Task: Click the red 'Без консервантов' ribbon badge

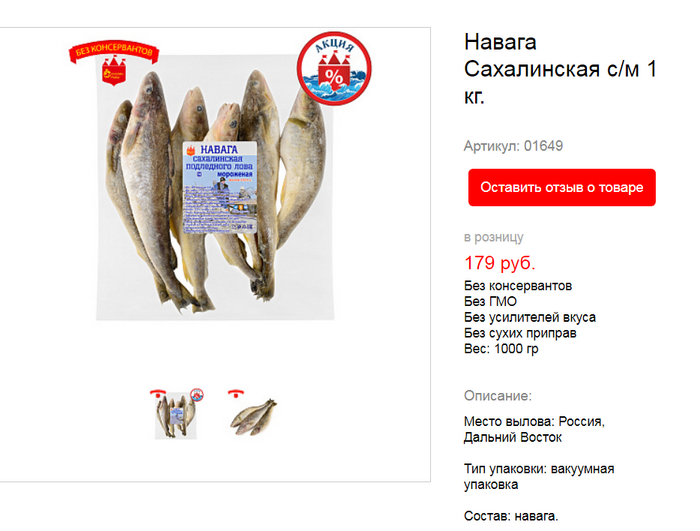Action: click(x=113, y=52)
